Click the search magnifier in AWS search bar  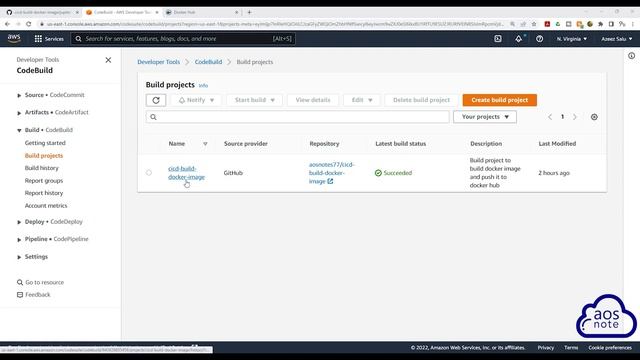(x=78, y=39)
